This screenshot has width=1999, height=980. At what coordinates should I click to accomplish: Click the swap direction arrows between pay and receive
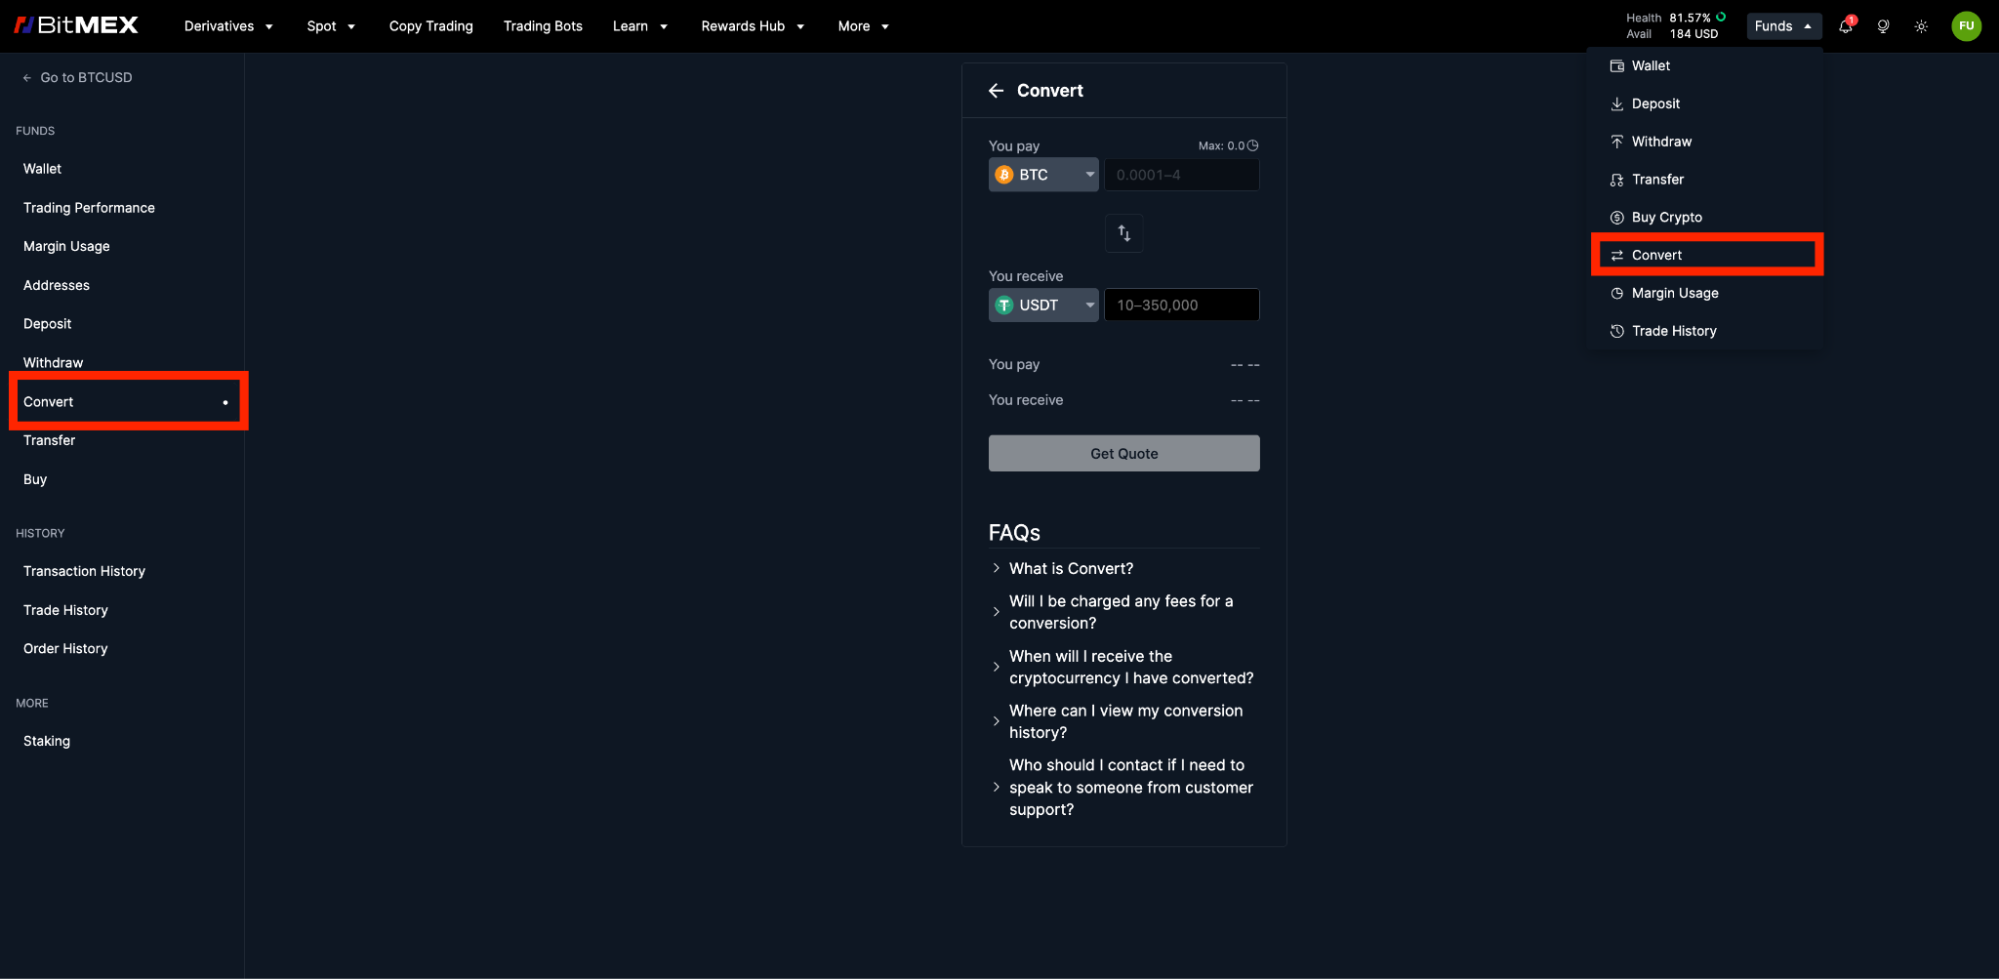click(x=1123, y=233)
